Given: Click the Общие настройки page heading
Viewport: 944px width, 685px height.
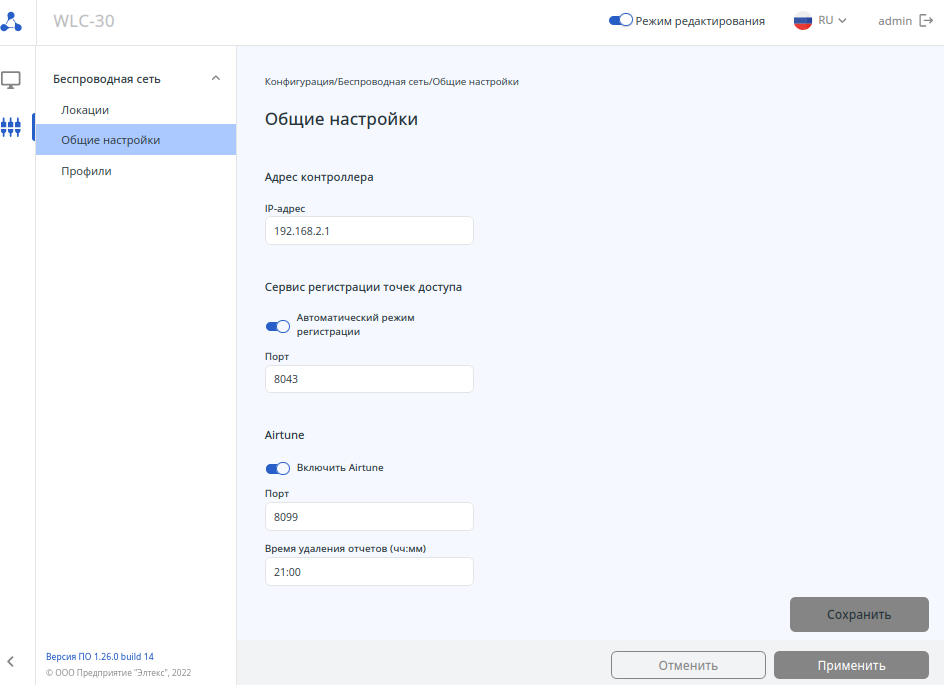Looking at the screenshot, I should coord(341,119).
